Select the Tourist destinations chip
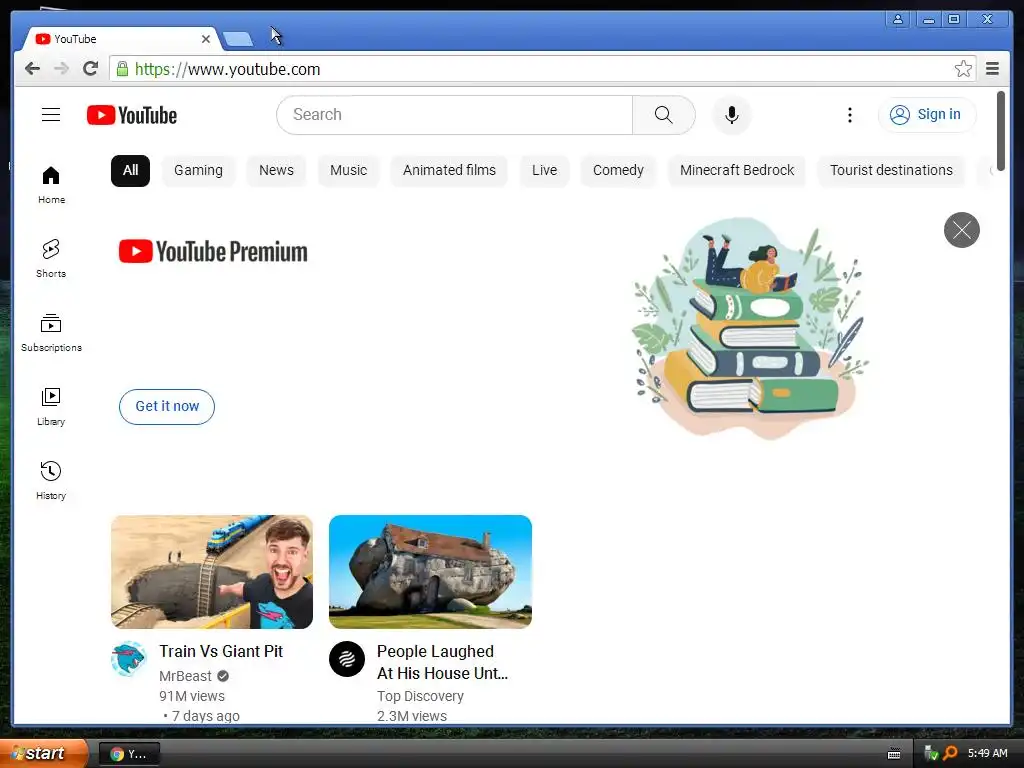Screen dimensions: 1024x768 [x=891, y=170]
